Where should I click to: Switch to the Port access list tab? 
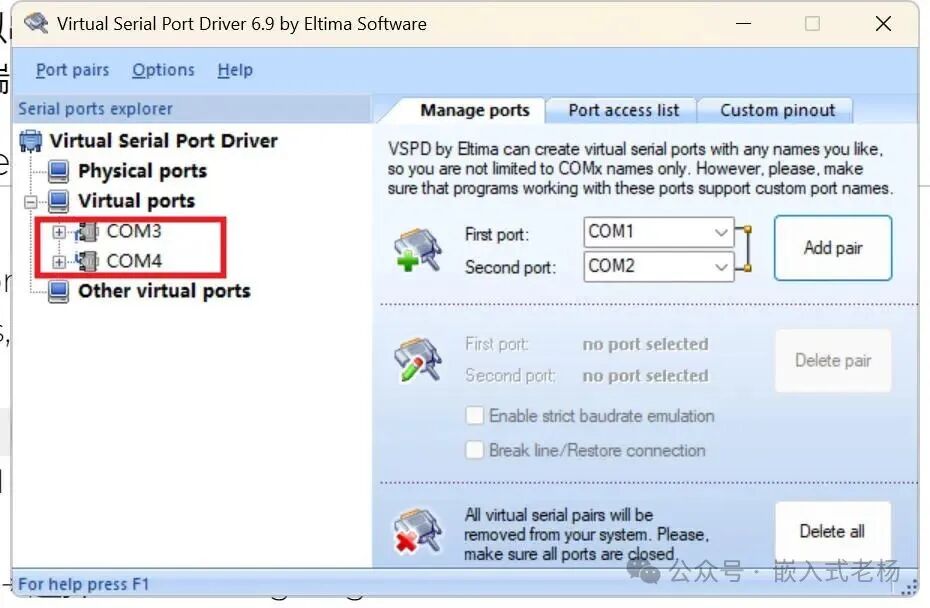tap(623, 110)
